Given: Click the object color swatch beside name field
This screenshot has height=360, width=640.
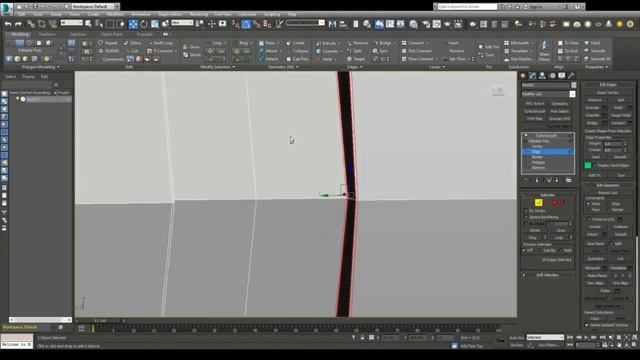Looking at the screenshot, I should pyautogui.click(x=573, y=85).
